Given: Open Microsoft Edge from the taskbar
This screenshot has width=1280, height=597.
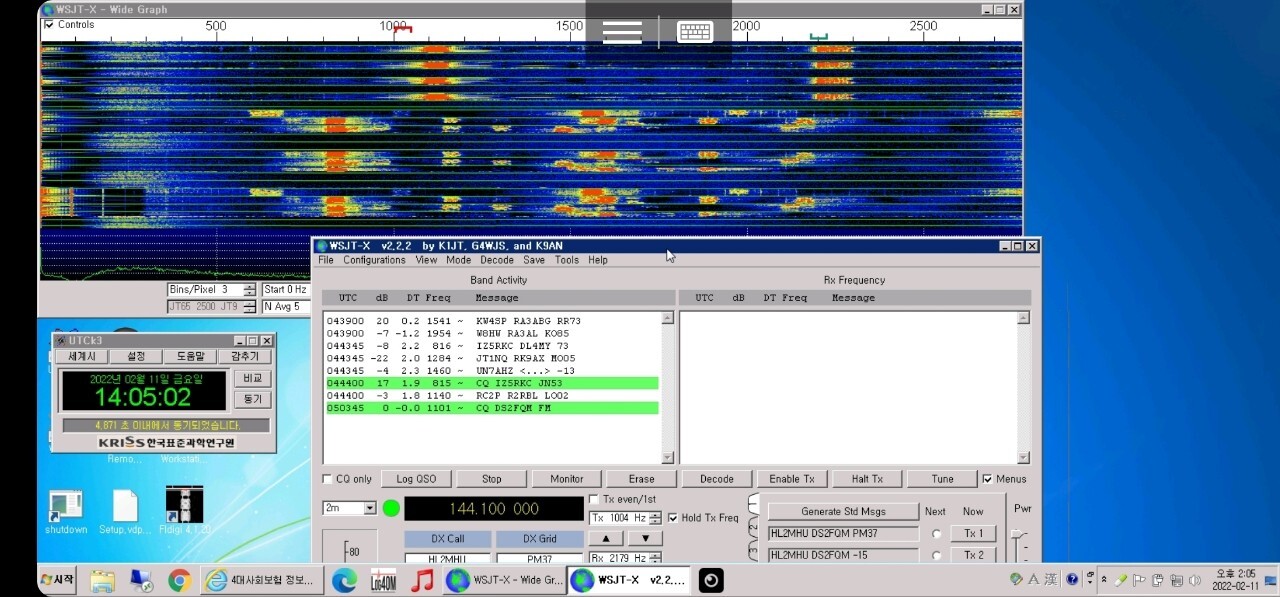Looking at the screenshot, I should tap(344, 580).
